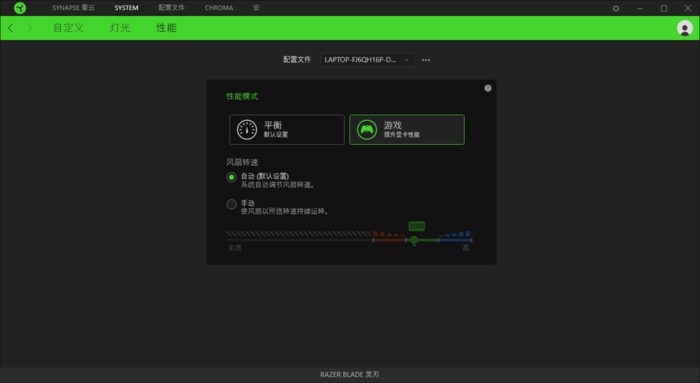Screen dimensions: 700x383
Task: Choose 手动 manual fan speed option
Action: 231,204
